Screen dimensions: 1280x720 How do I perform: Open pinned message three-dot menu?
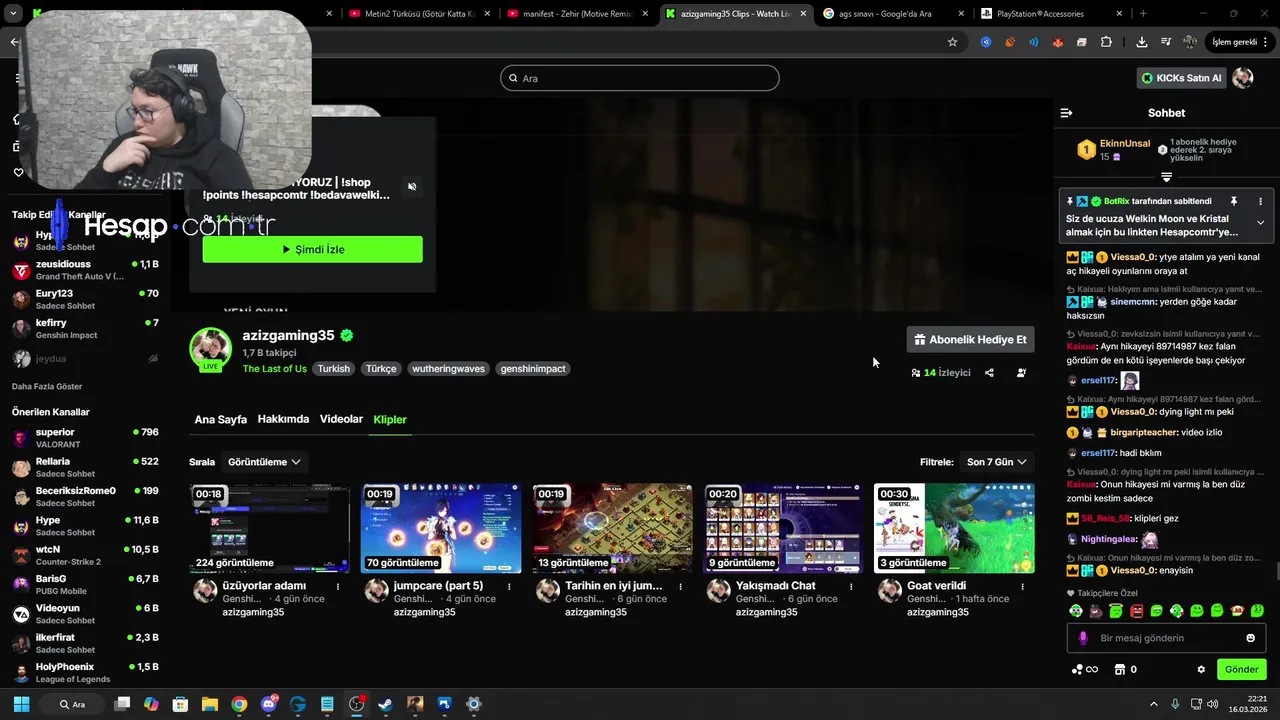point(1260,201)
